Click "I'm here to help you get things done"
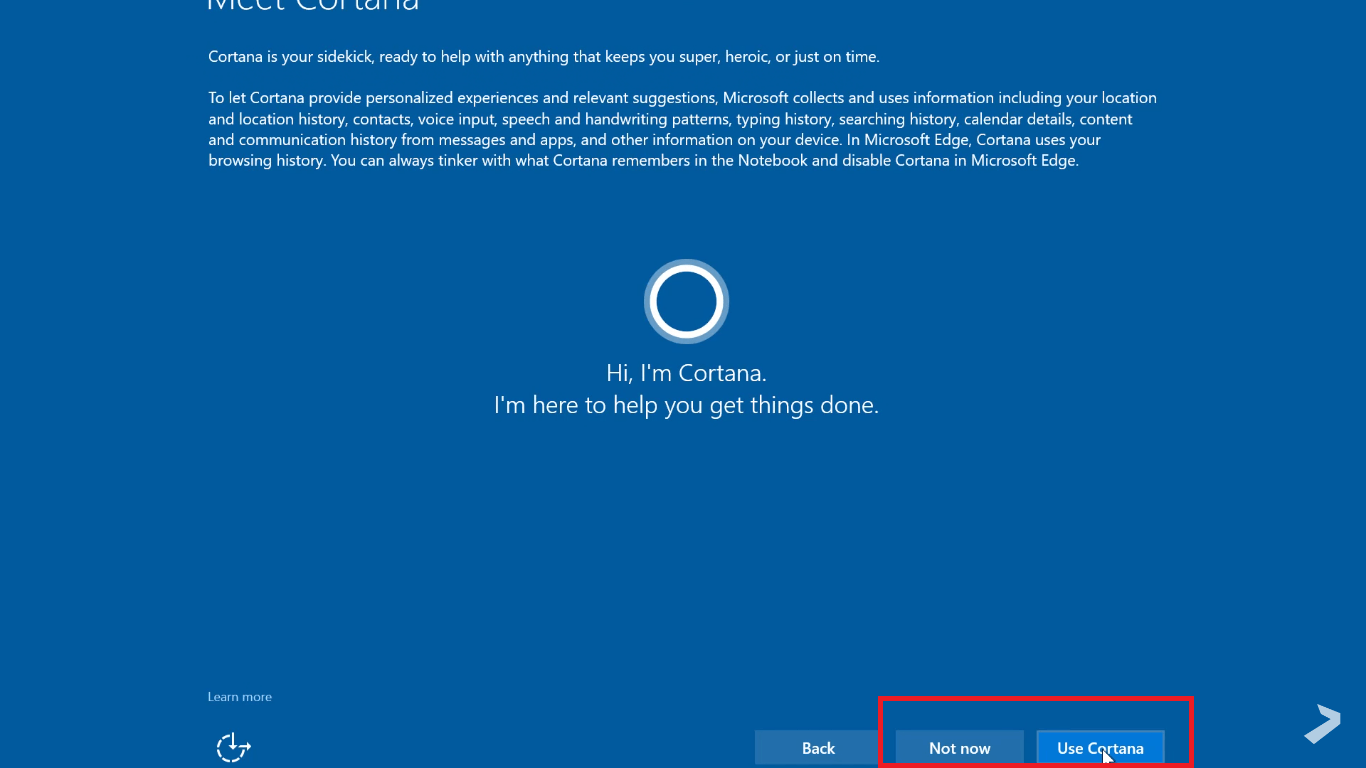 (x=686, y=406)
